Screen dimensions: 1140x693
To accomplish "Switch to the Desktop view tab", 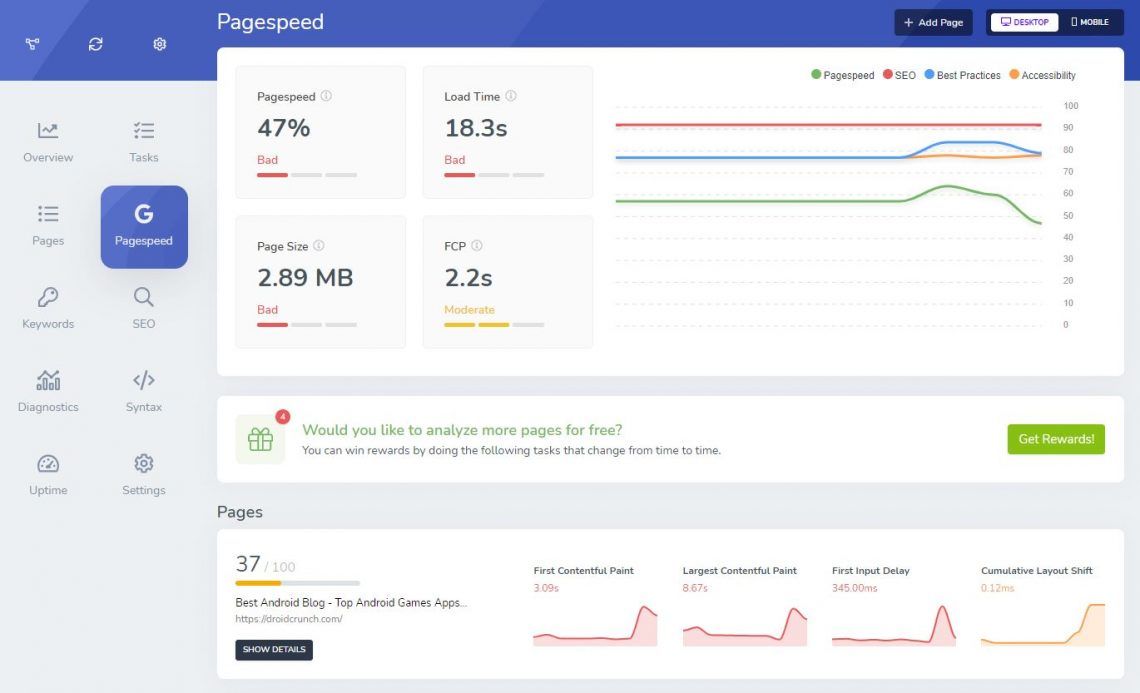I will point(1024,22).
